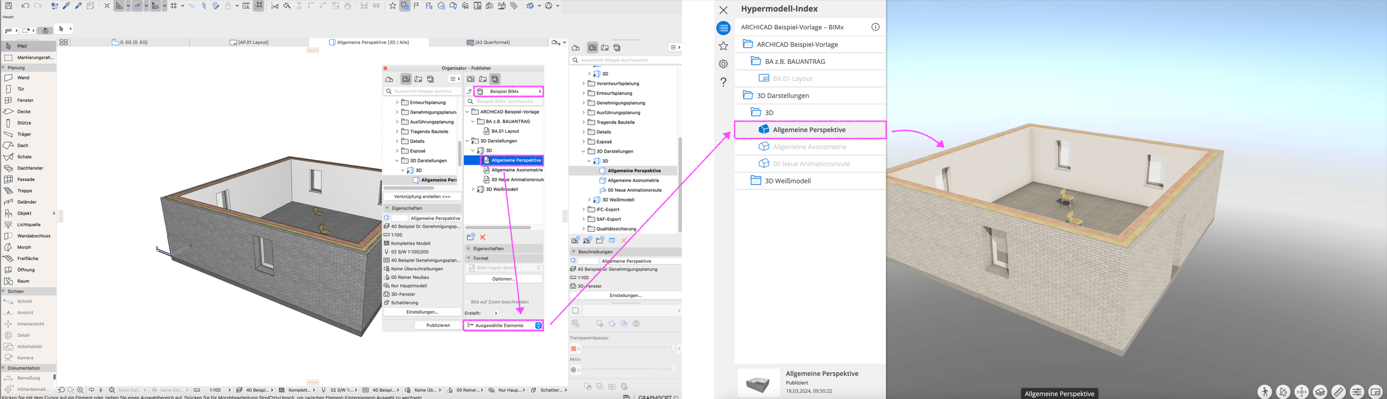
Task: Click Einstellungen... button in Organisator left pane
Action: click(422, 312)
